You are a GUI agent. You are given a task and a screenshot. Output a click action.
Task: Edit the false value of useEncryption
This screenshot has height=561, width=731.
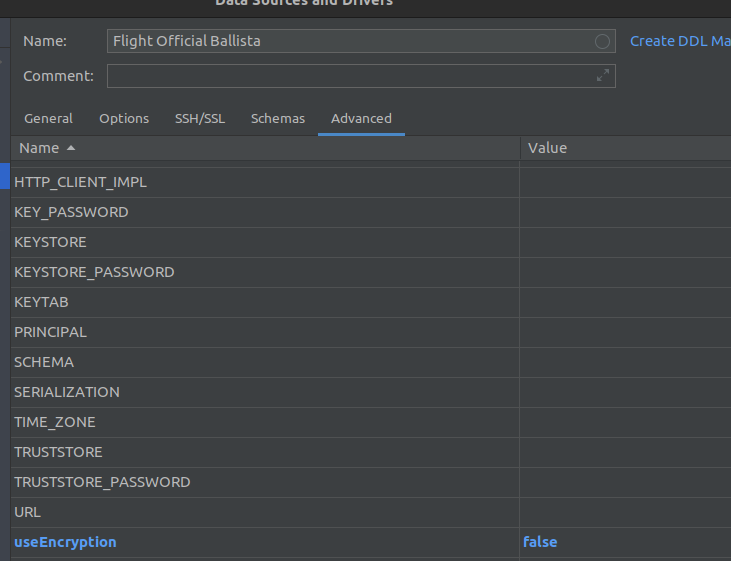click(540, 542)
